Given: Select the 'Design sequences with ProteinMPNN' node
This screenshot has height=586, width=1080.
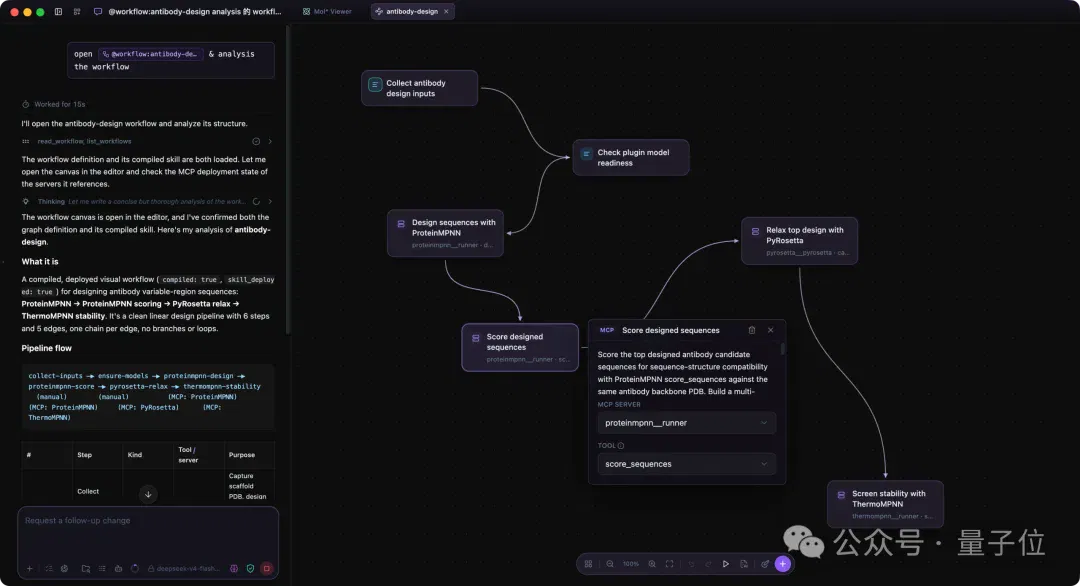Looking at the screenshot, I should coord(445,233).
